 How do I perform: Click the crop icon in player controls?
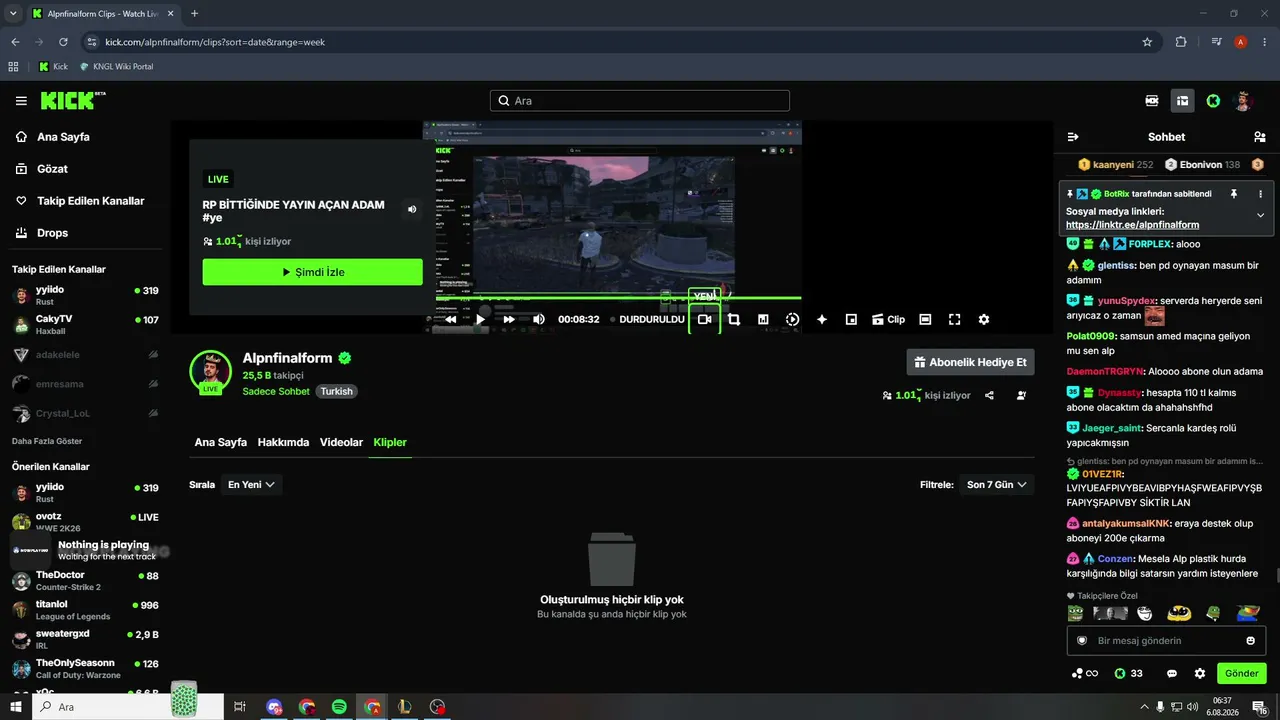(734, 319)
